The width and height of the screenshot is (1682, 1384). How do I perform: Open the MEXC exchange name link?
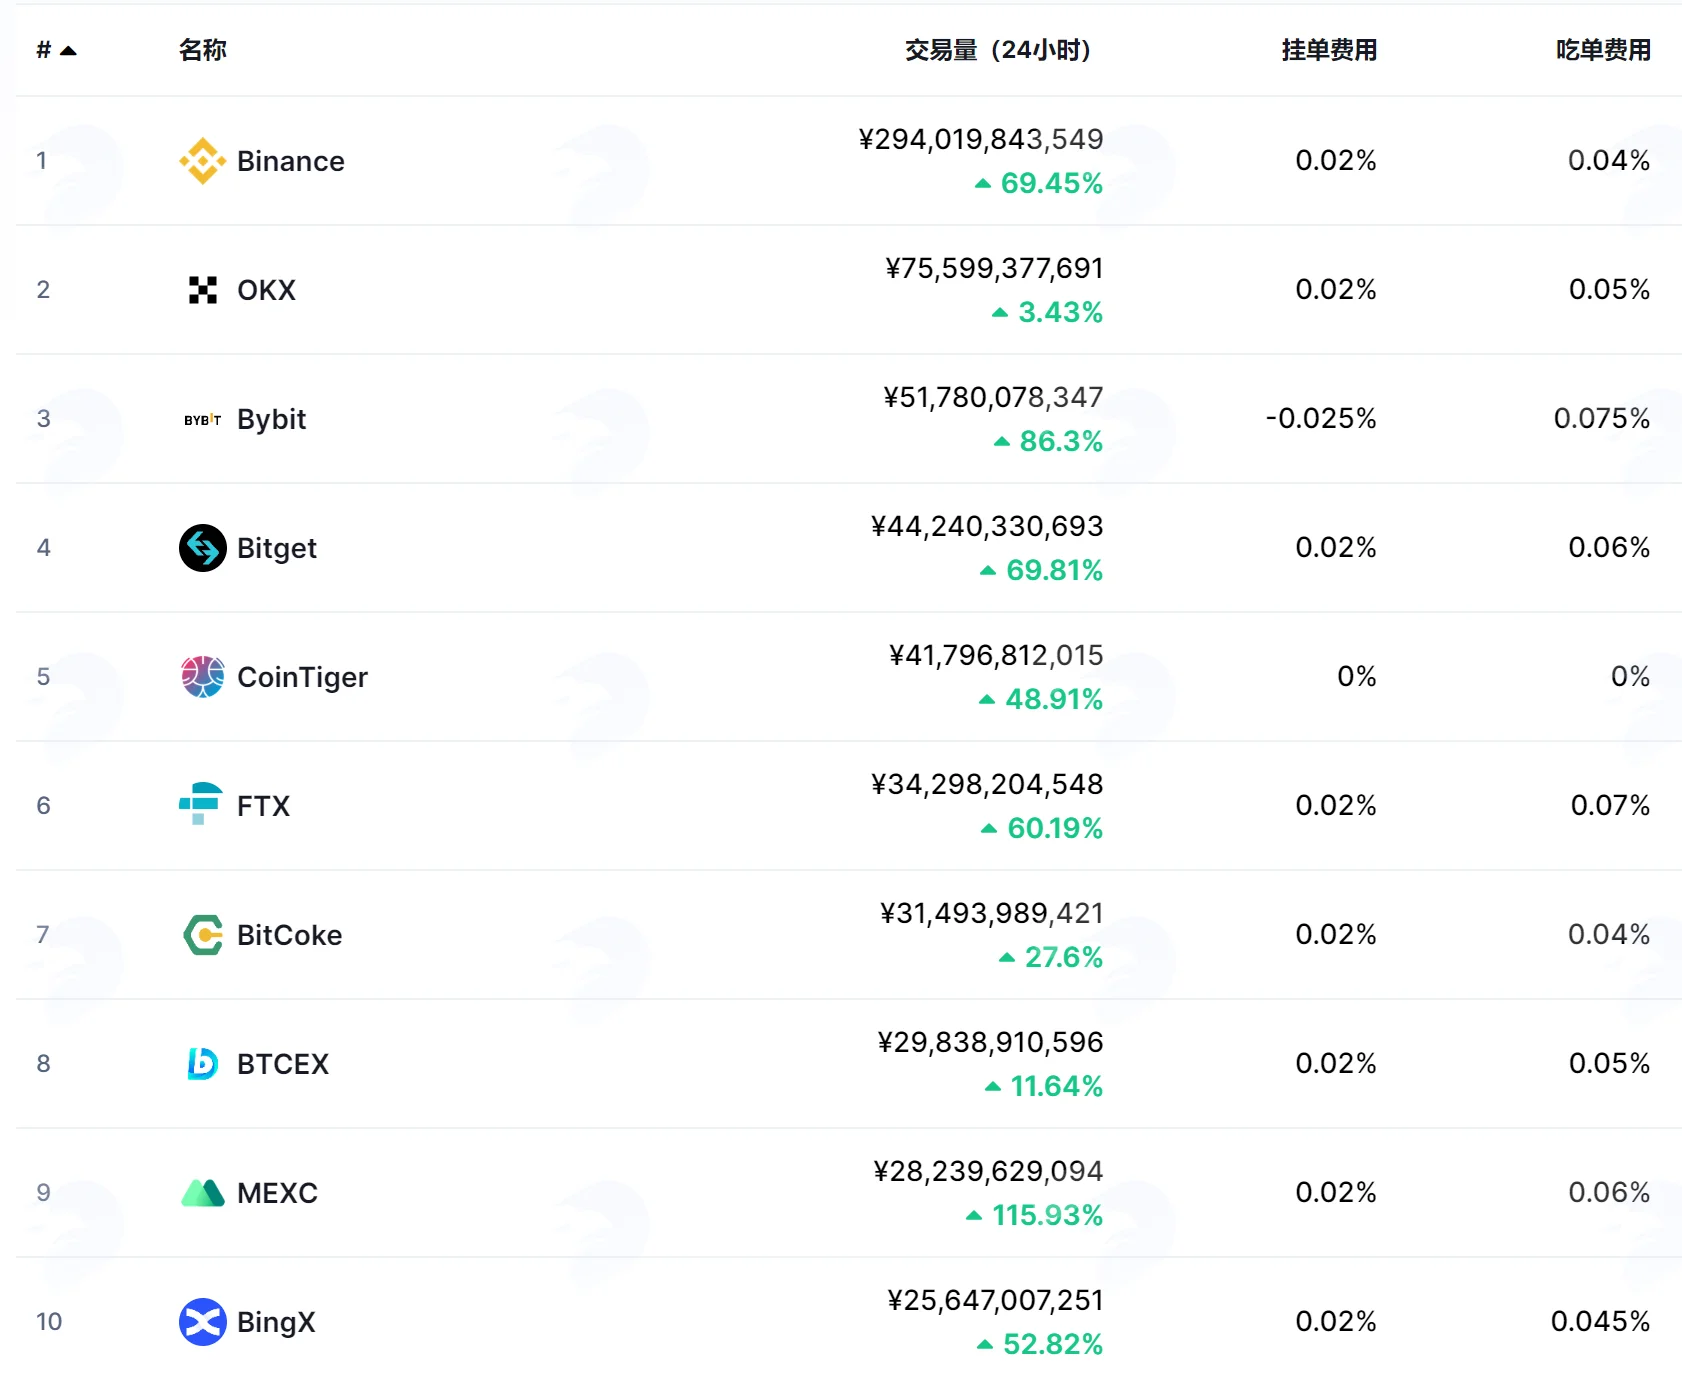277,1193
